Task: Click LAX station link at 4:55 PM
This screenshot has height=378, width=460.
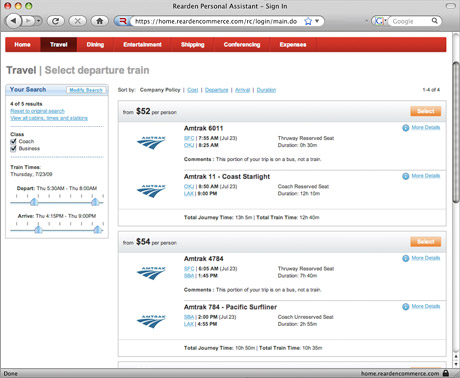Action: click(189, 324)
